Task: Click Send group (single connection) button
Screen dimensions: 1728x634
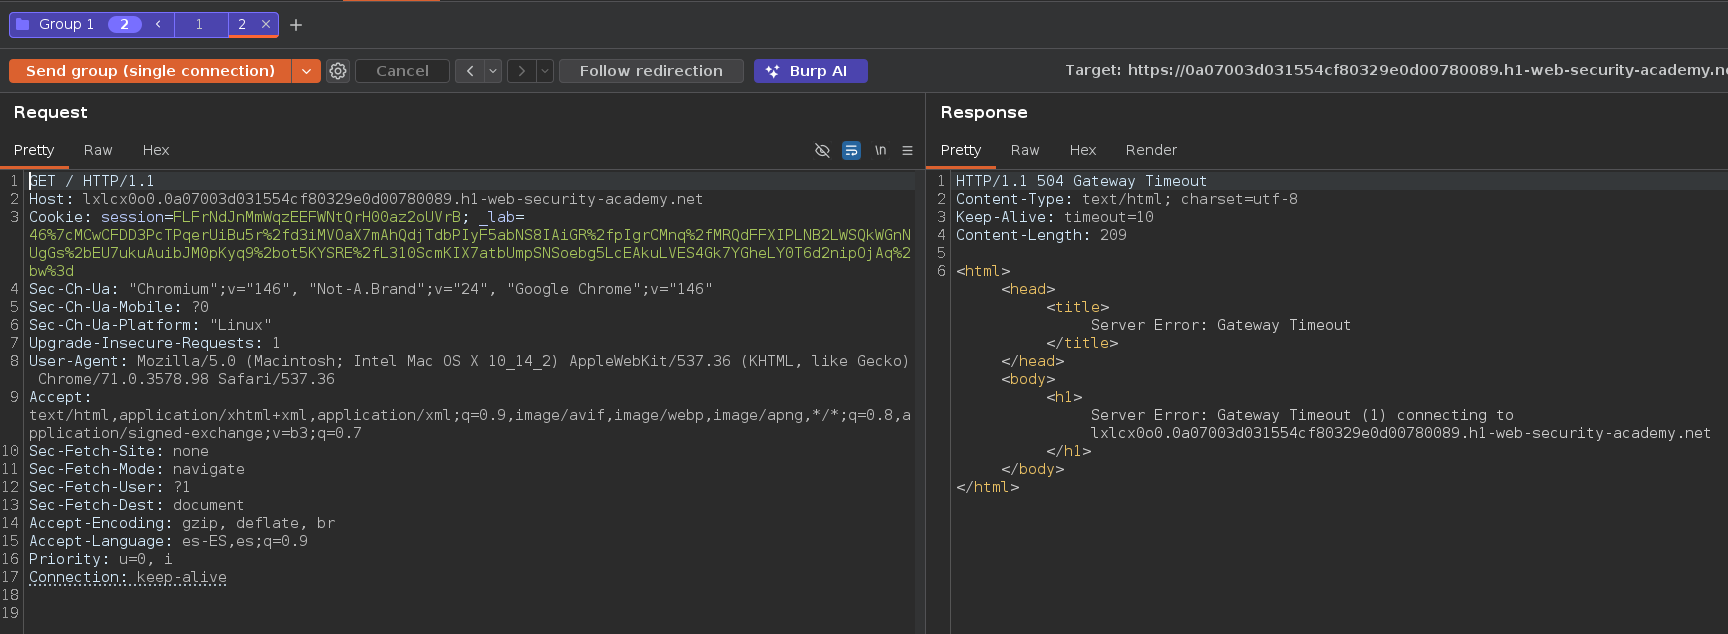Action: [150, 71]
